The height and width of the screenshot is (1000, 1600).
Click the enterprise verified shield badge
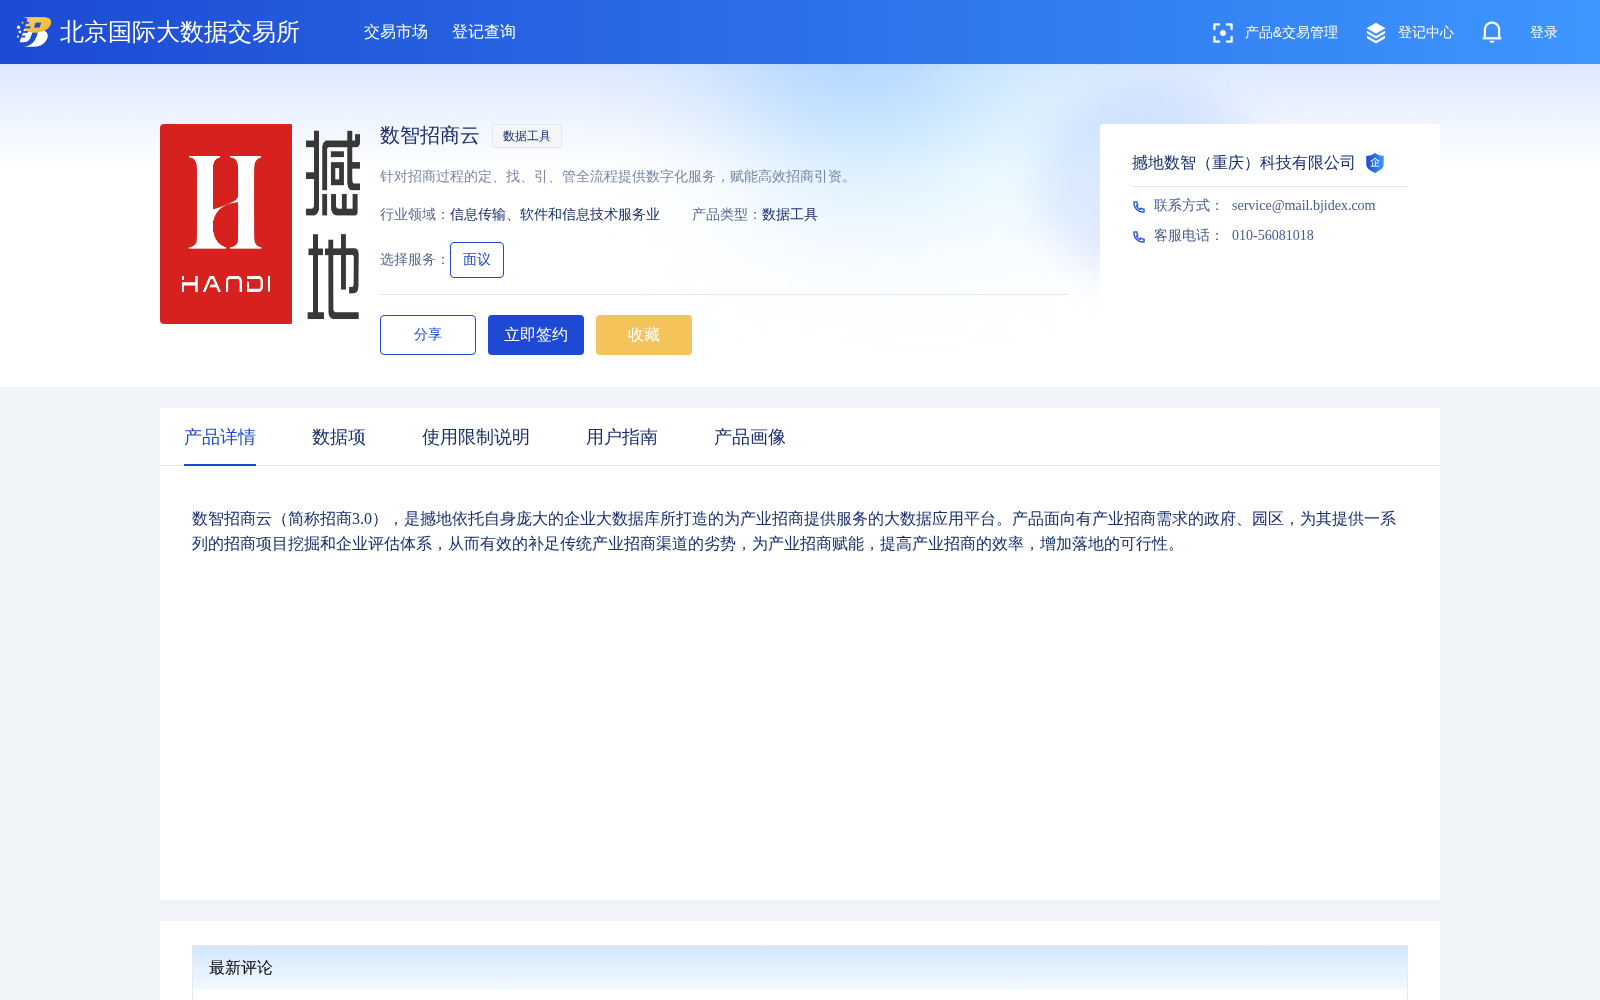[1375, 163]
